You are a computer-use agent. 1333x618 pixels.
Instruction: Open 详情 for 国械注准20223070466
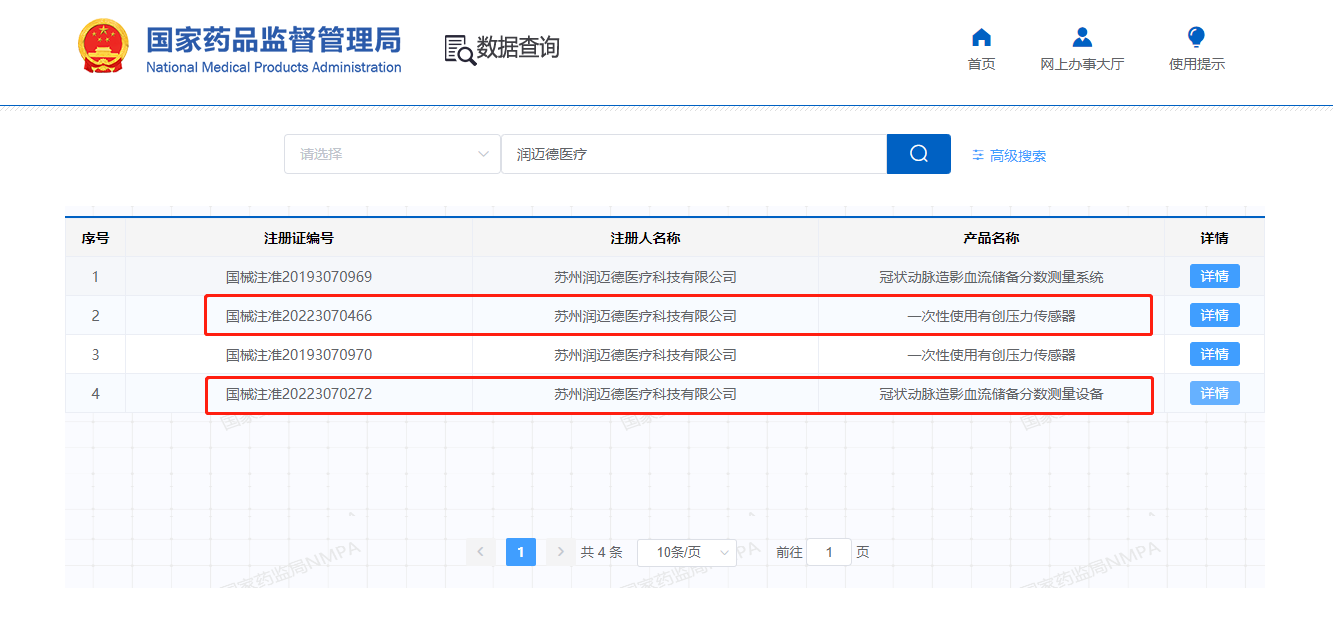pos(1215,315)
